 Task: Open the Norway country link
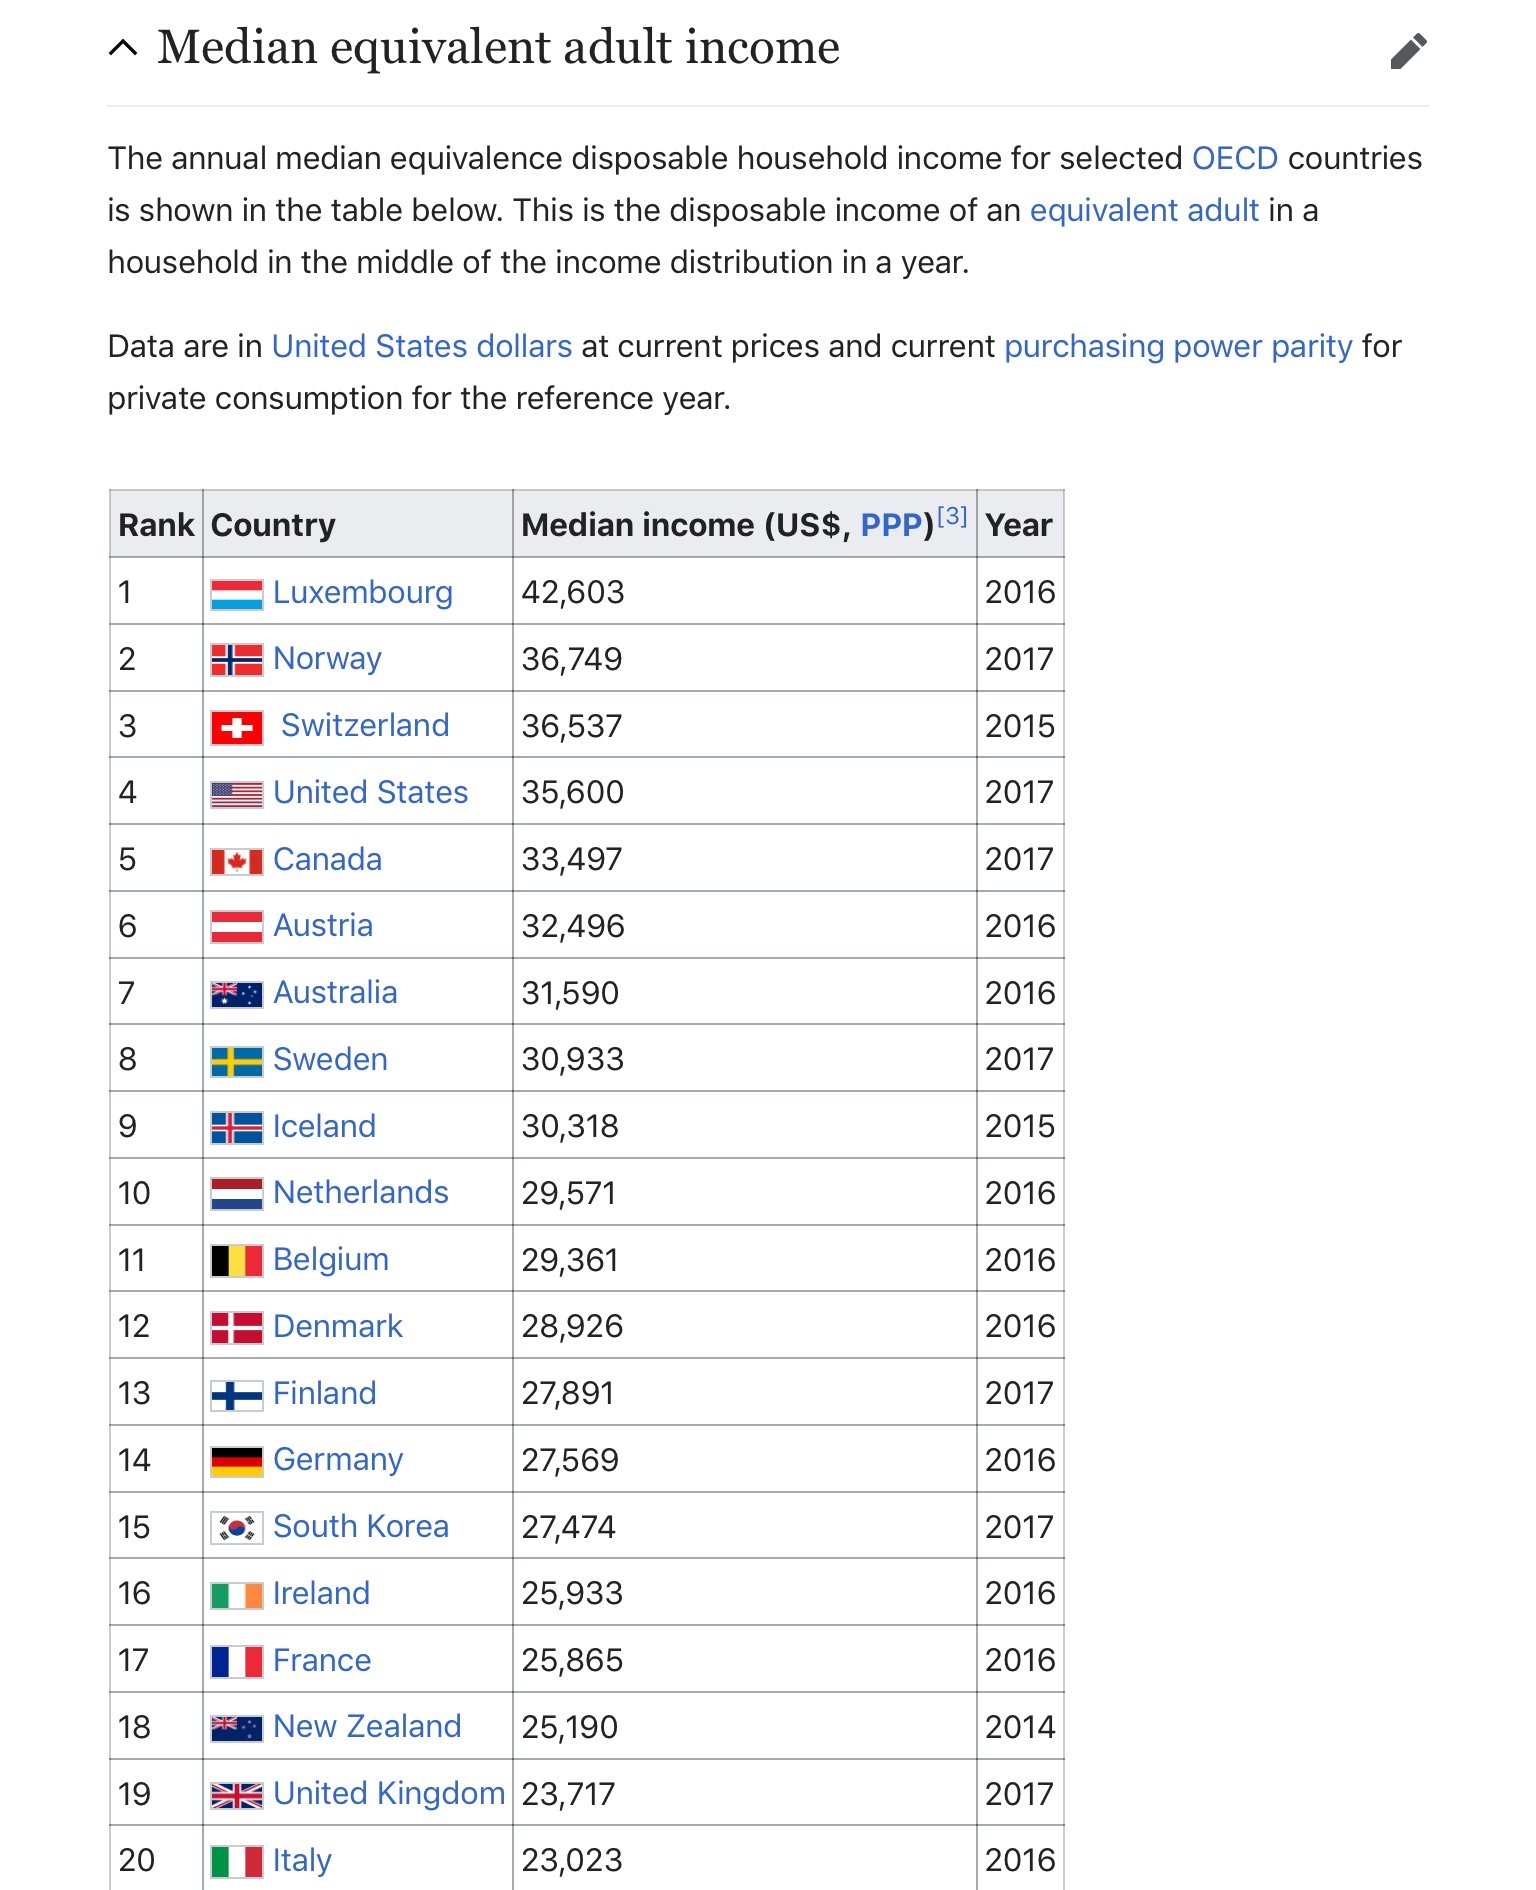coord(327,658)
